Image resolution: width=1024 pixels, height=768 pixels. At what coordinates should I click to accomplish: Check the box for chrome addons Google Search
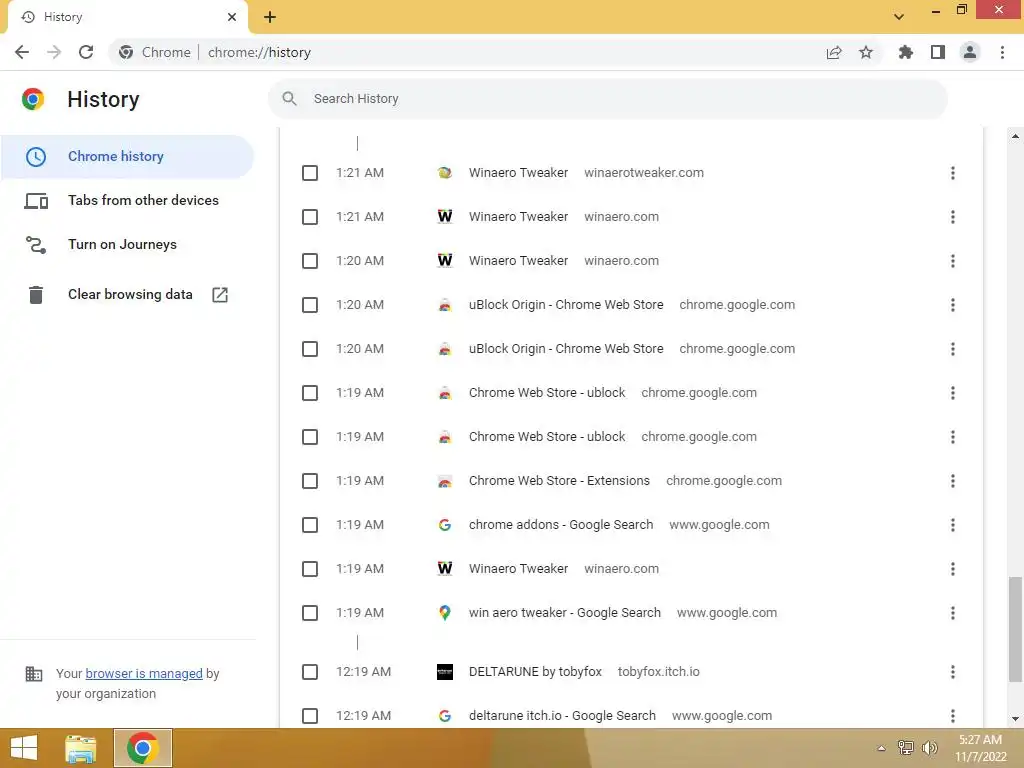(x=310, y=525)
